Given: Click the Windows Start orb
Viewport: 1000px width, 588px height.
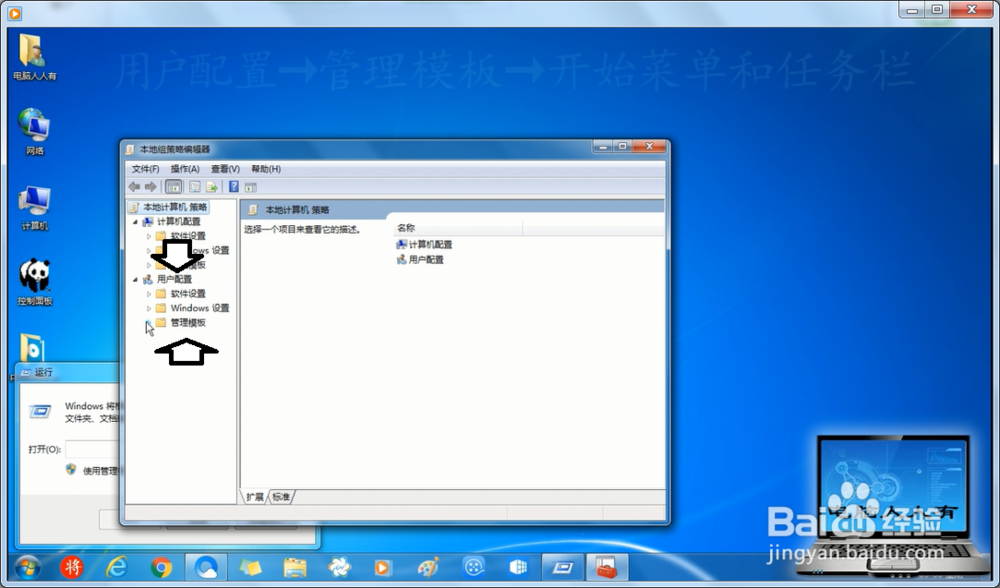Looking at the screenshot, I should [x=27, y=567].
